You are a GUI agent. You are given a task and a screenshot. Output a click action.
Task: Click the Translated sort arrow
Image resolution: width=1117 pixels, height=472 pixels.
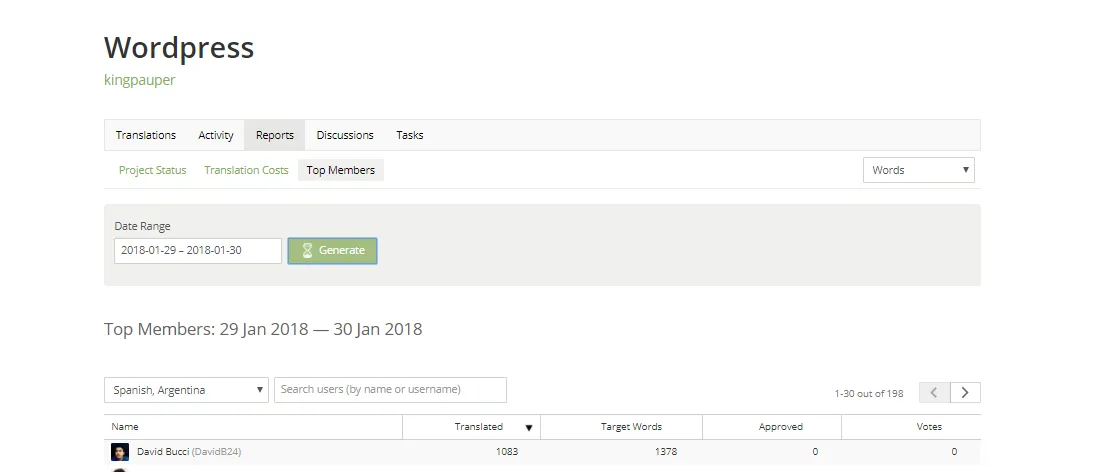point(529,428)
